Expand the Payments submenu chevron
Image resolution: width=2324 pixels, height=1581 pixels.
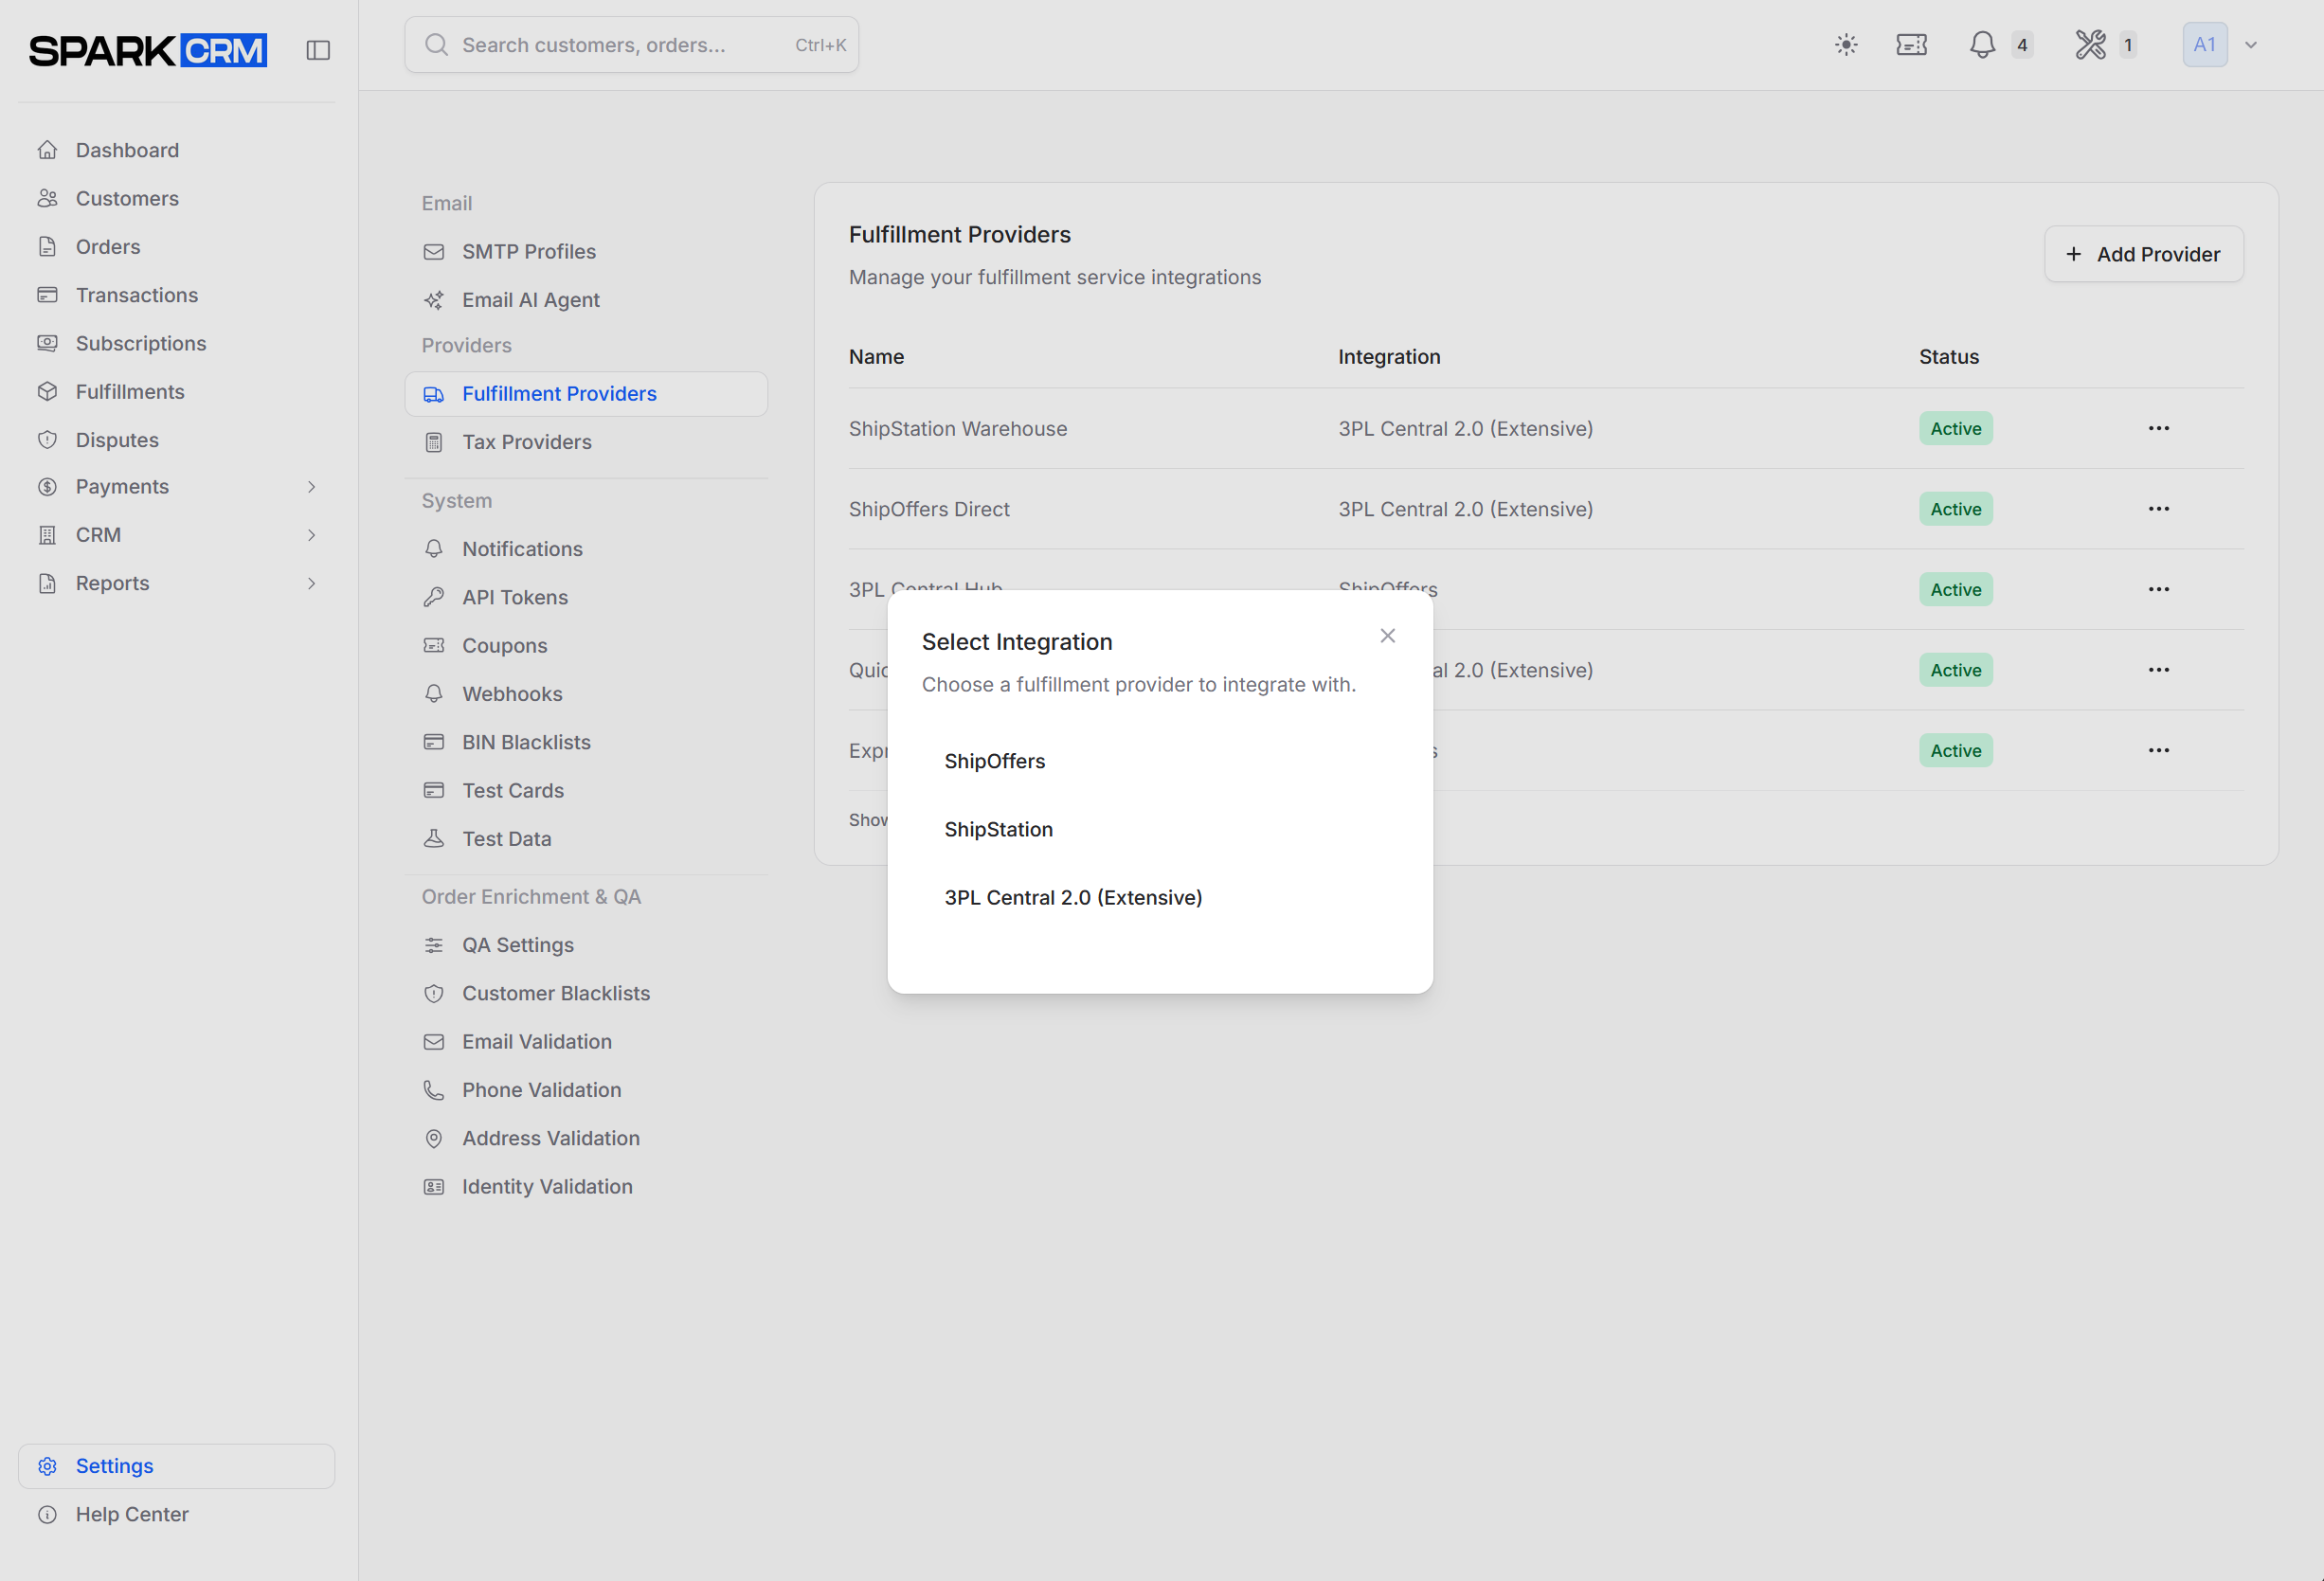pyautogui.click(x=311, y=487)
